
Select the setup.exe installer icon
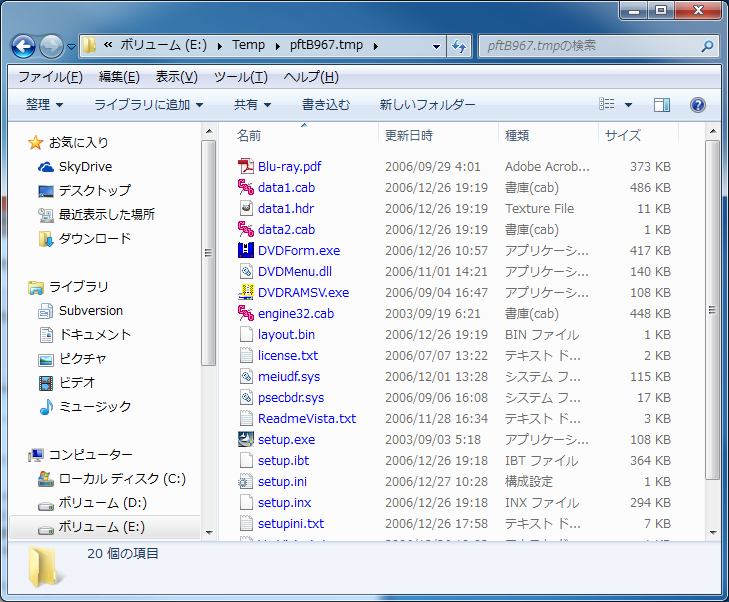pyautogui.click(x=246, y=439)
